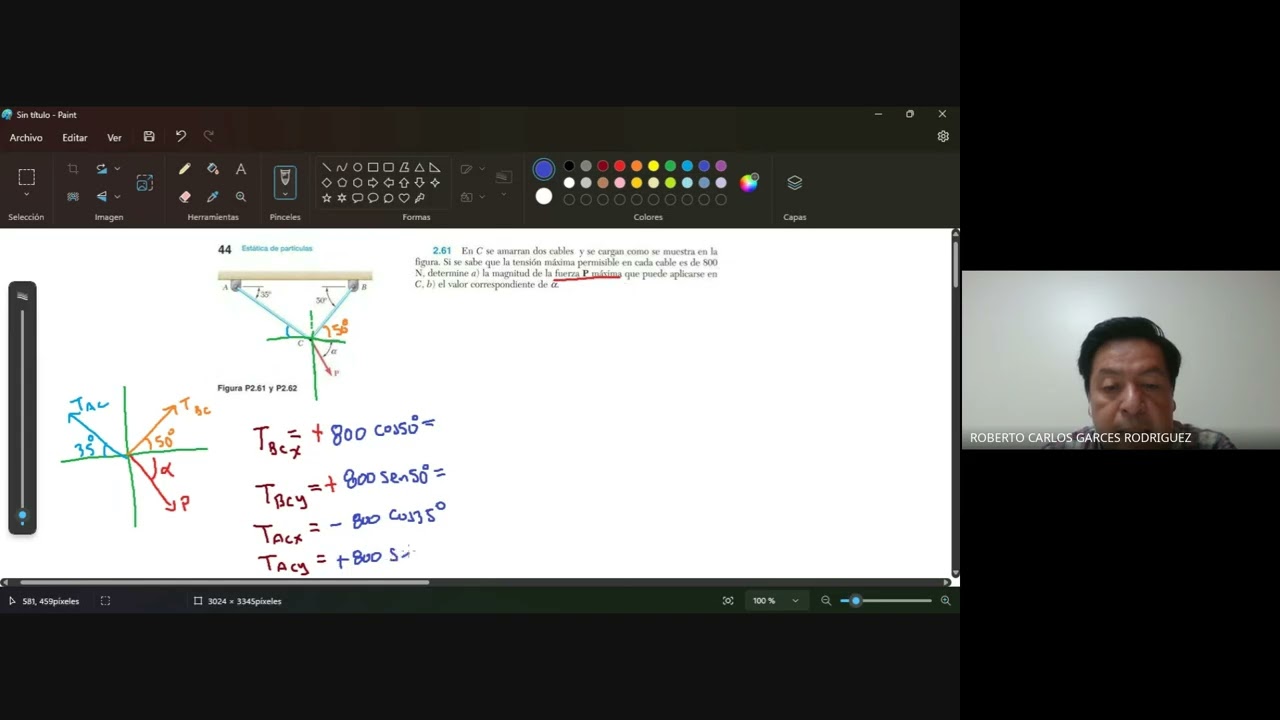The image size is (1280, 720).
Task: Pick the red color swatch
Action: point(620,166)
